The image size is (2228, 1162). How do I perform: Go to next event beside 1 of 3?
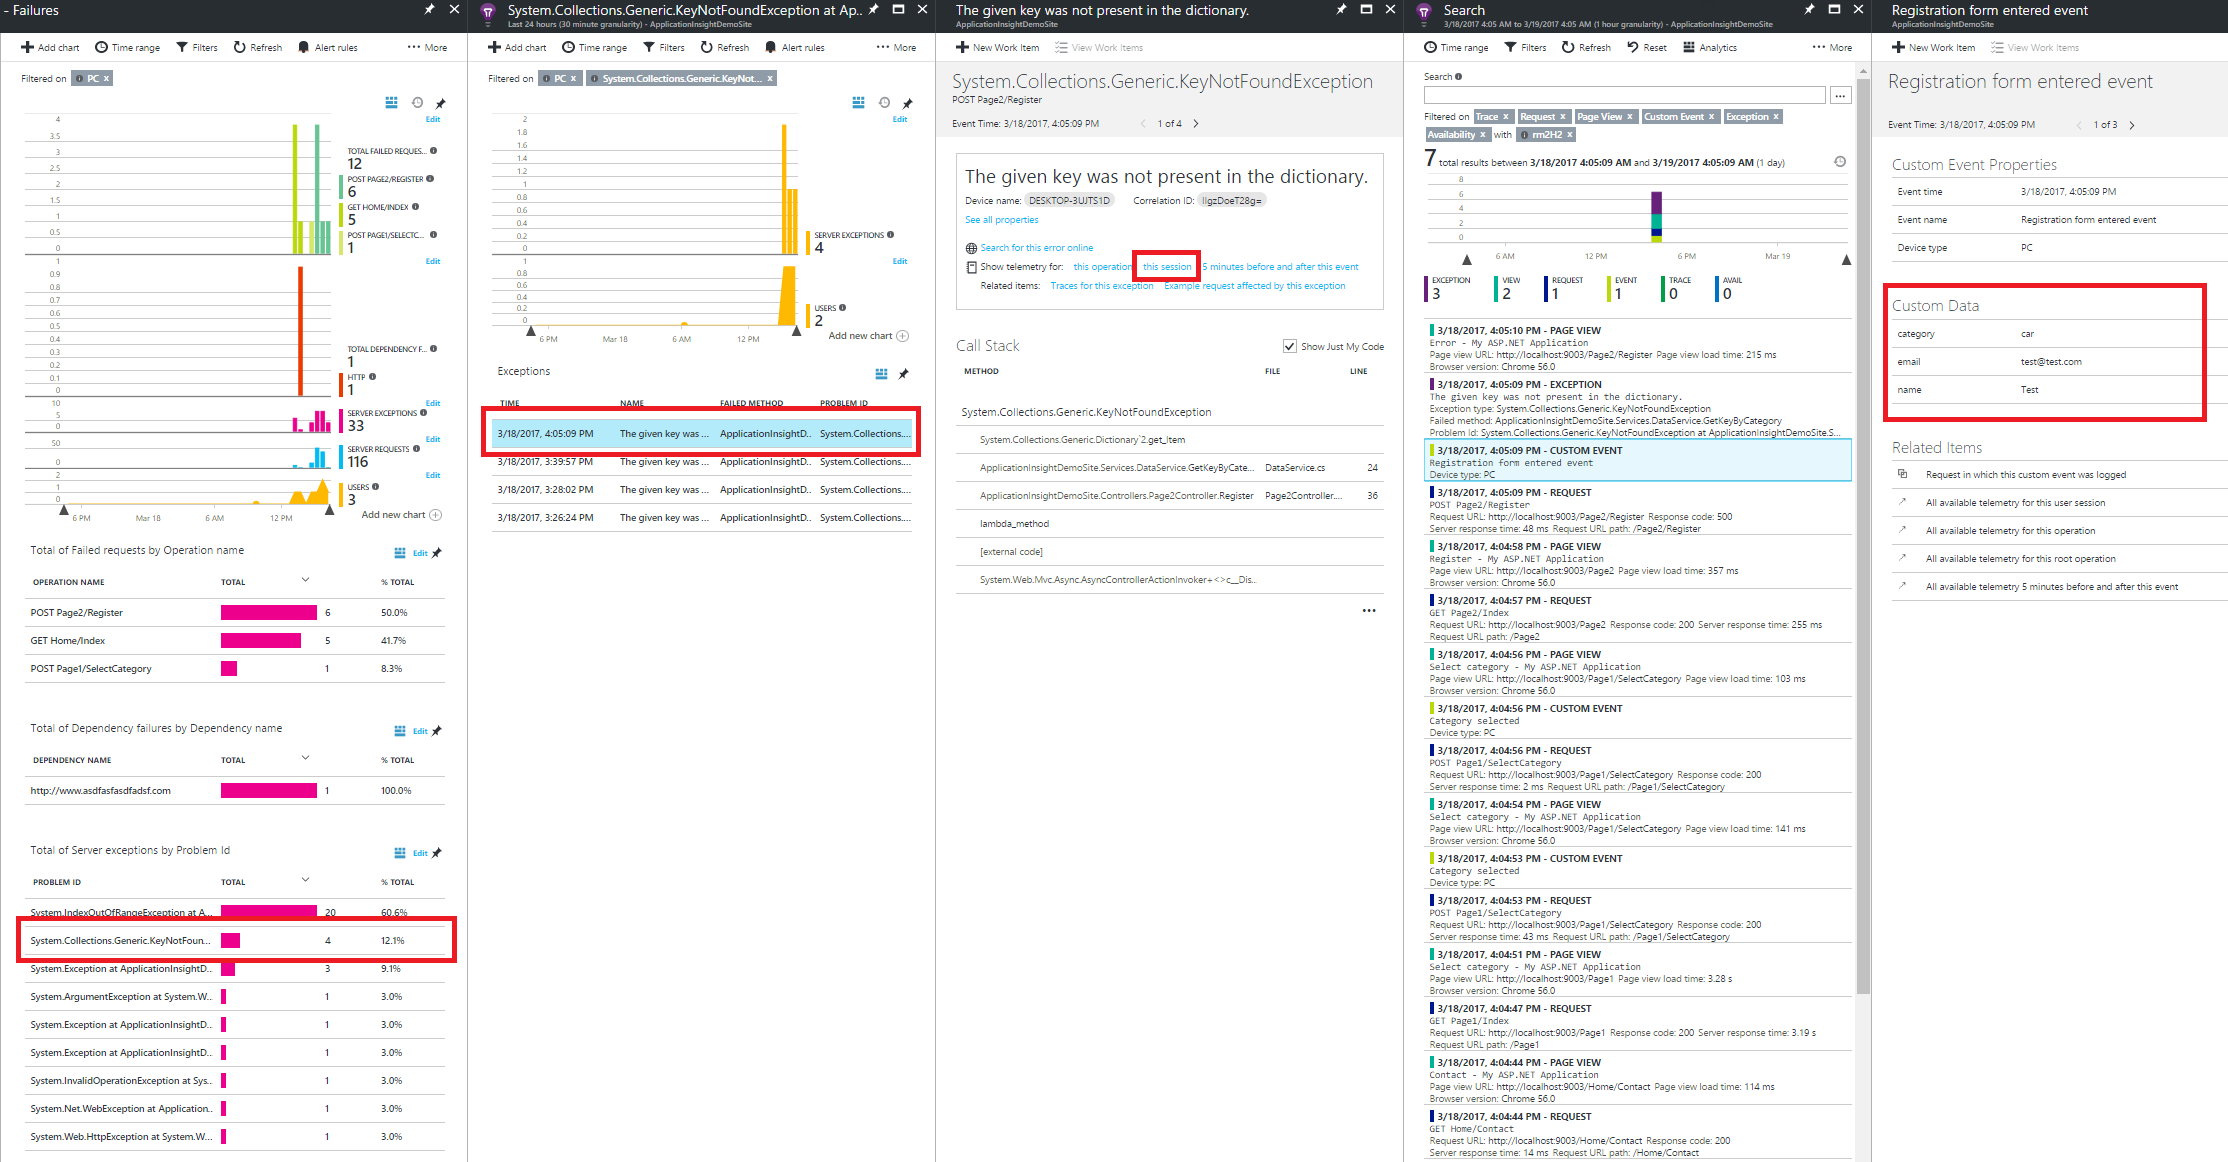(x=2132, y=125)
